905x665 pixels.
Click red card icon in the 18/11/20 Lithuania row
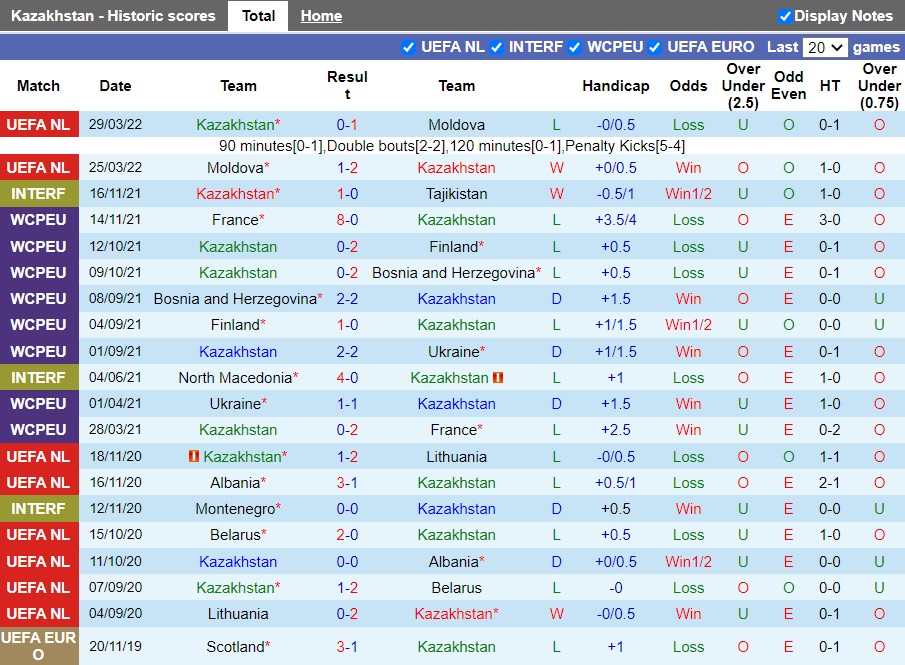[195, 457]
